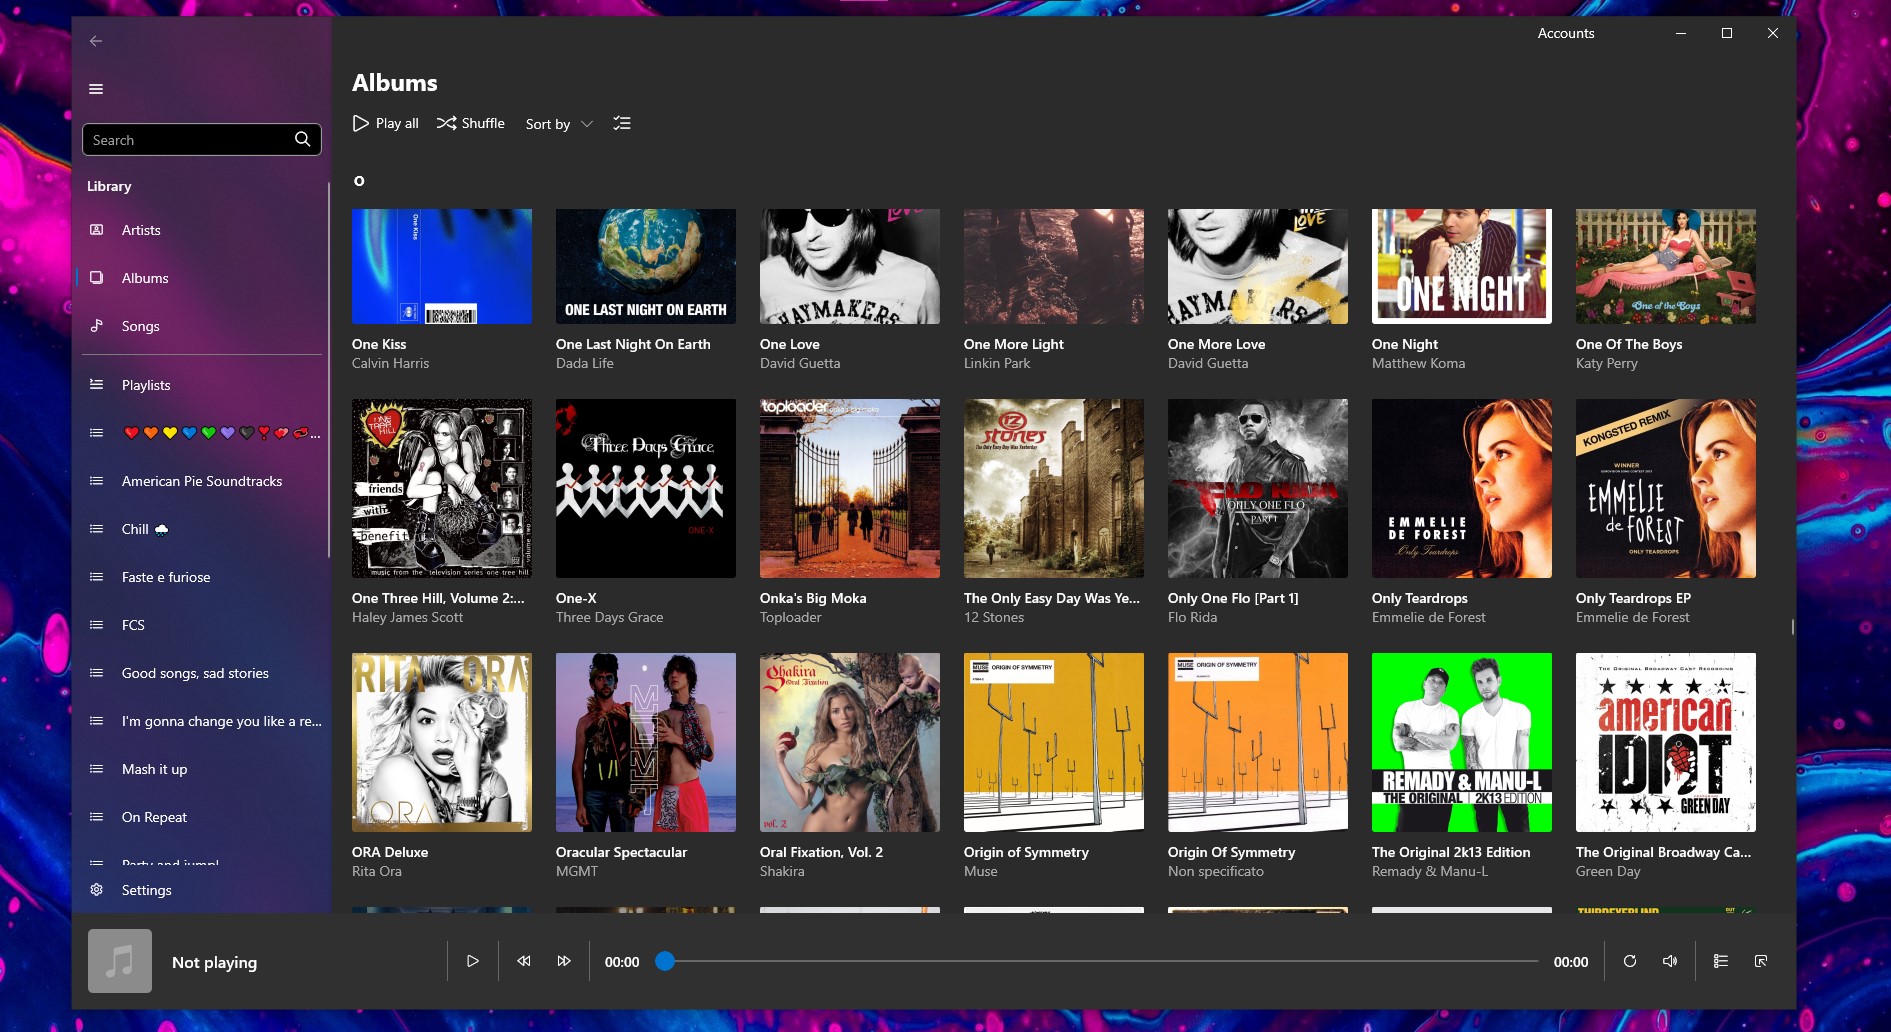This screenshot has height=1032, width=1891.
Task: Open the On Repeat playlist
Action: pyautogui.click(x=201, y=817)
